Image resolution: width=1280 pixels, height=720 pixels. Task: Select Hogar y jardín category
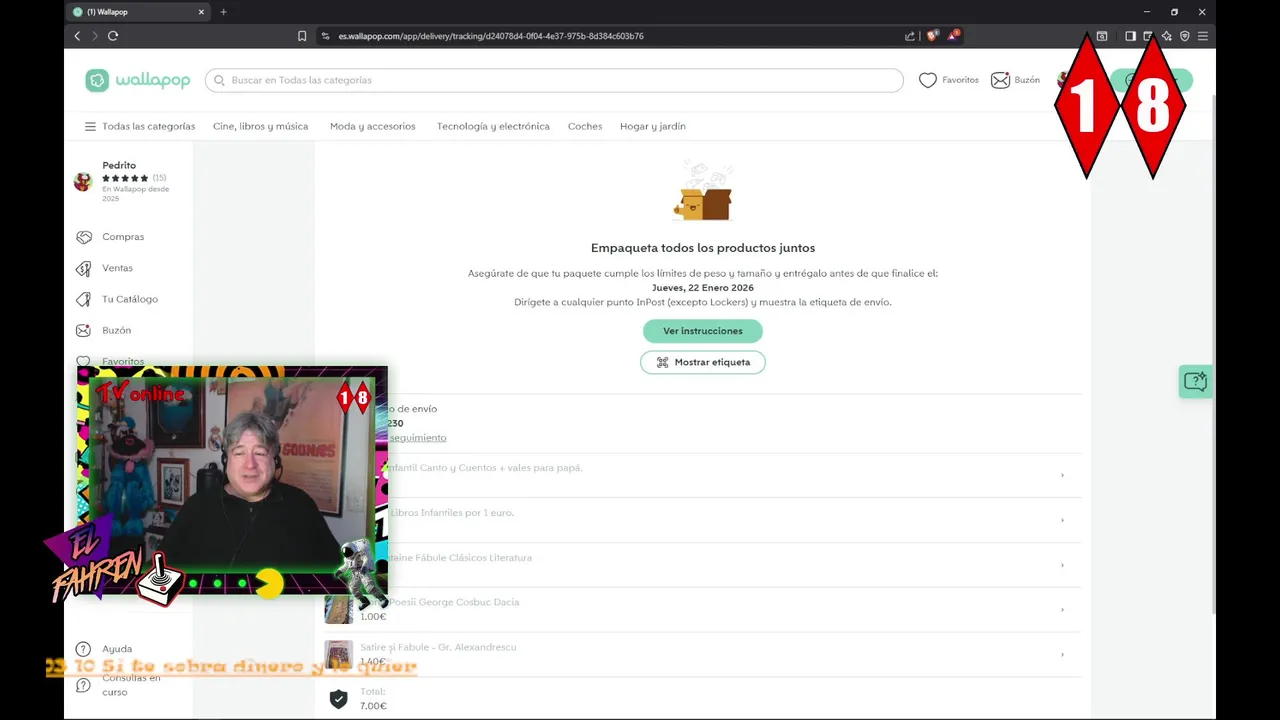pyautogui.click(x=653, y=126)
